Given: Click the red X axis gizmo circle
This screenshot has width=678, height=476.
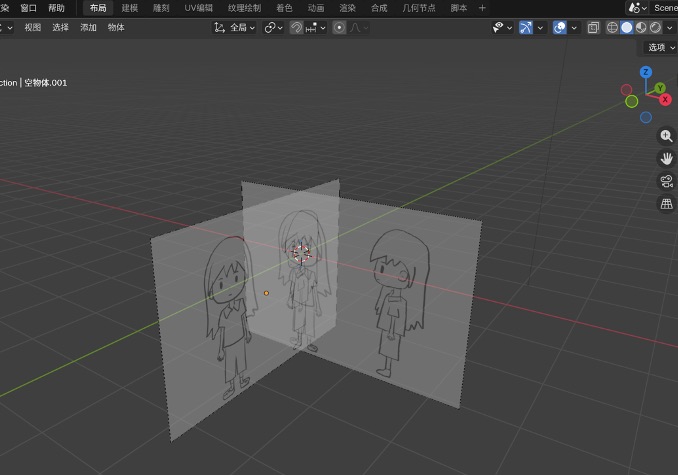Looking at the screenshot, I should tap(665, 99).
